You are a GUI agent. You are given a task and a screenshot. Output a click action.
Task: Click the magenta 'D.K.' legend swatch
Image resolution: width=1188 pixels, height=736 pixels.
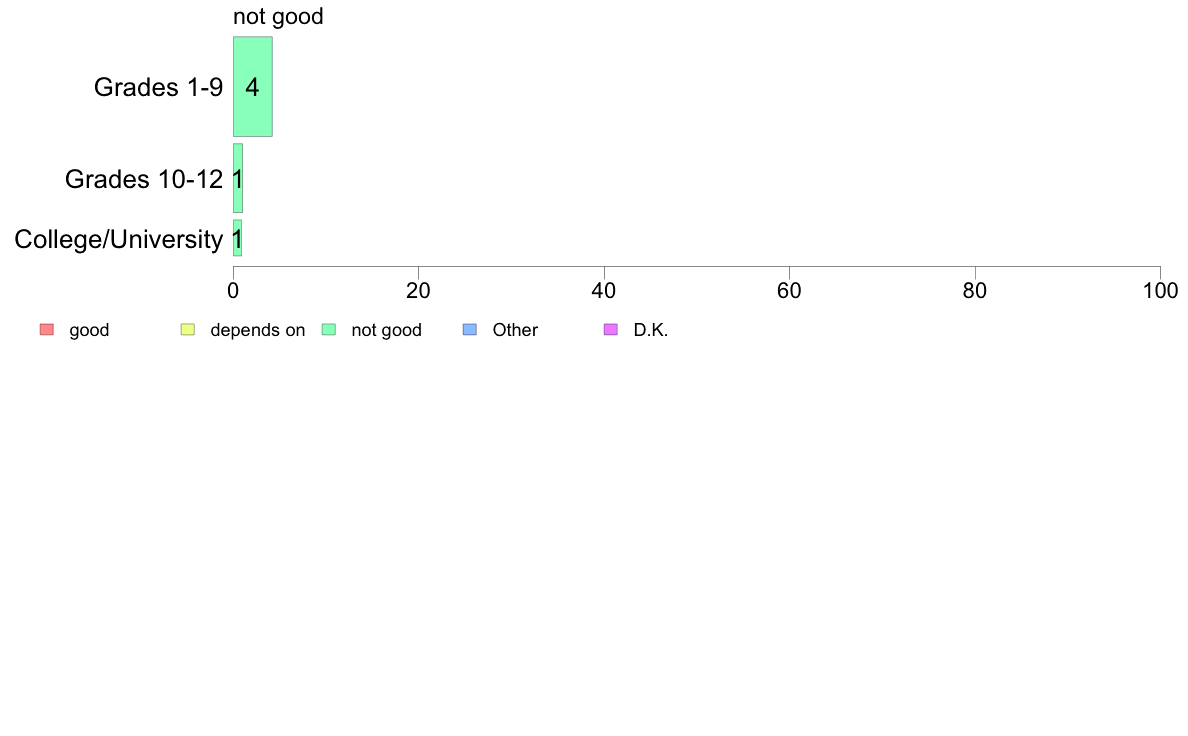(611, 330)
